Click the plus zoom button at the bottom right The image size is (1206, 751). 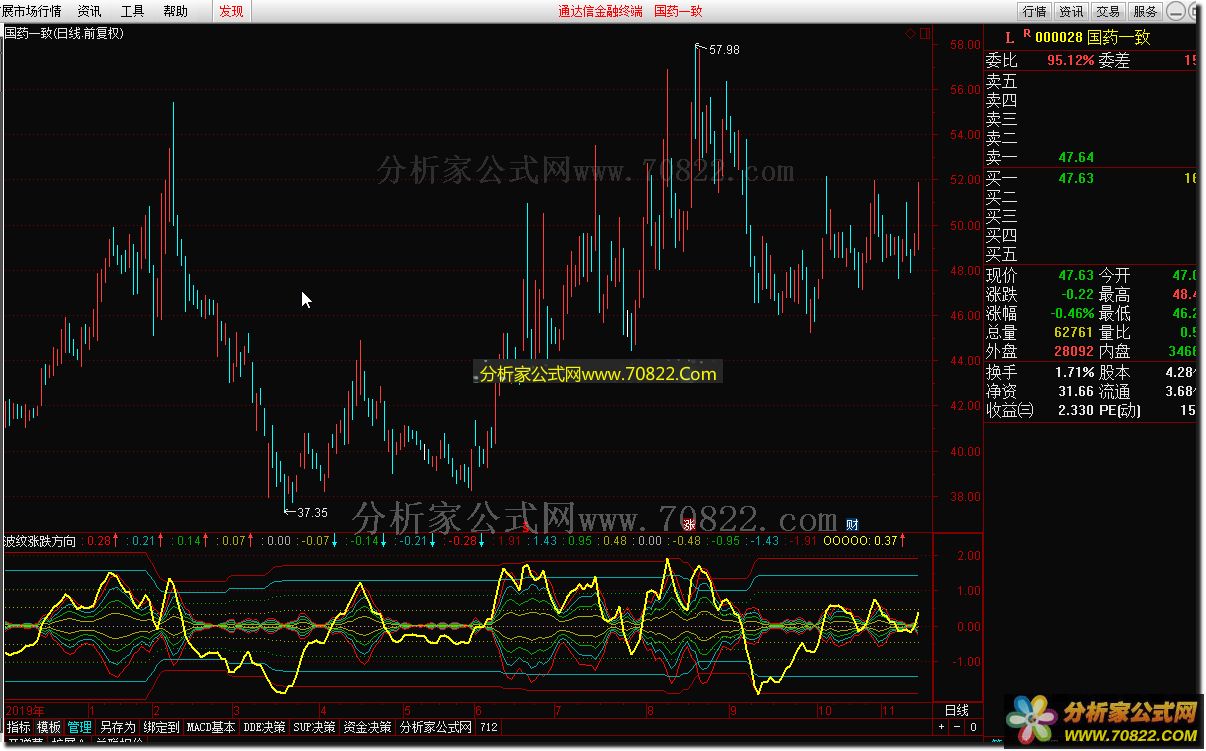[x=941, y=727]
